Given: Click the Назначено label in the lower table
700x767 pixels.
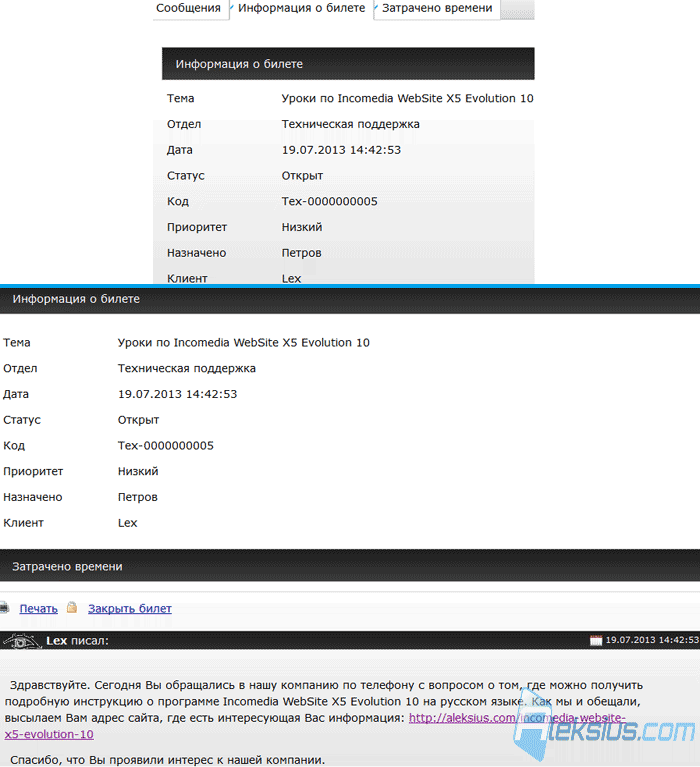Looking at the screenshot, I should coord(33,497).
